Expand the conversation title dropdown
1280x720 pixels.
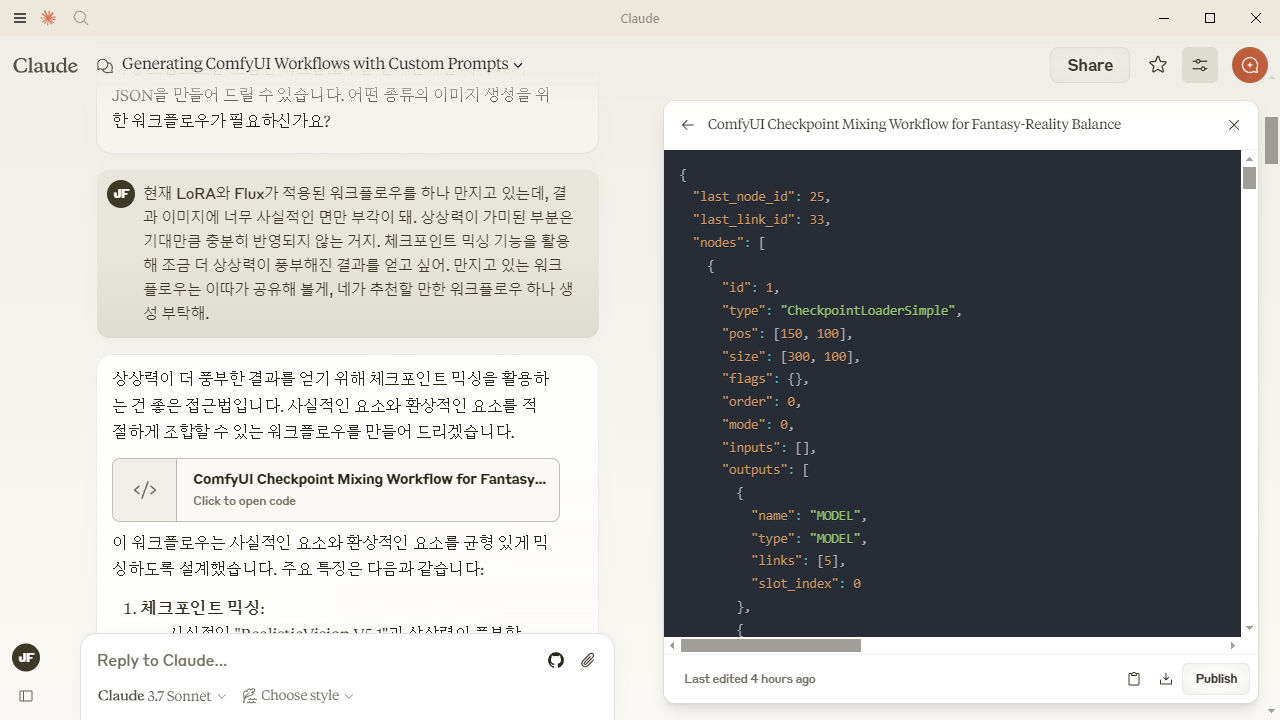pos(518,65)
